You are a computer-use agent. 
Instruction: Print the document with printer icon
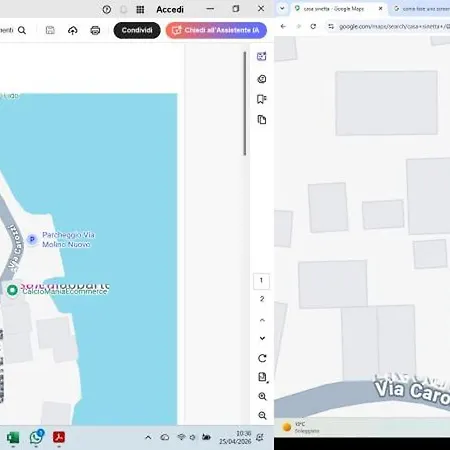95,30
